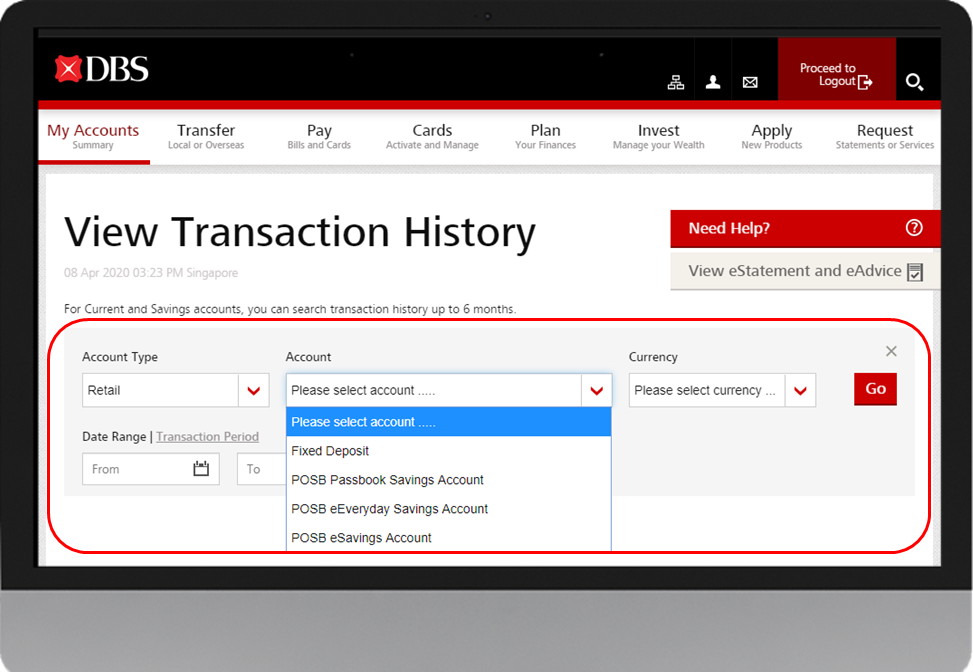Click the Need Help question mark icon
This screenshot has height=672, width=973.
(914, 228)
